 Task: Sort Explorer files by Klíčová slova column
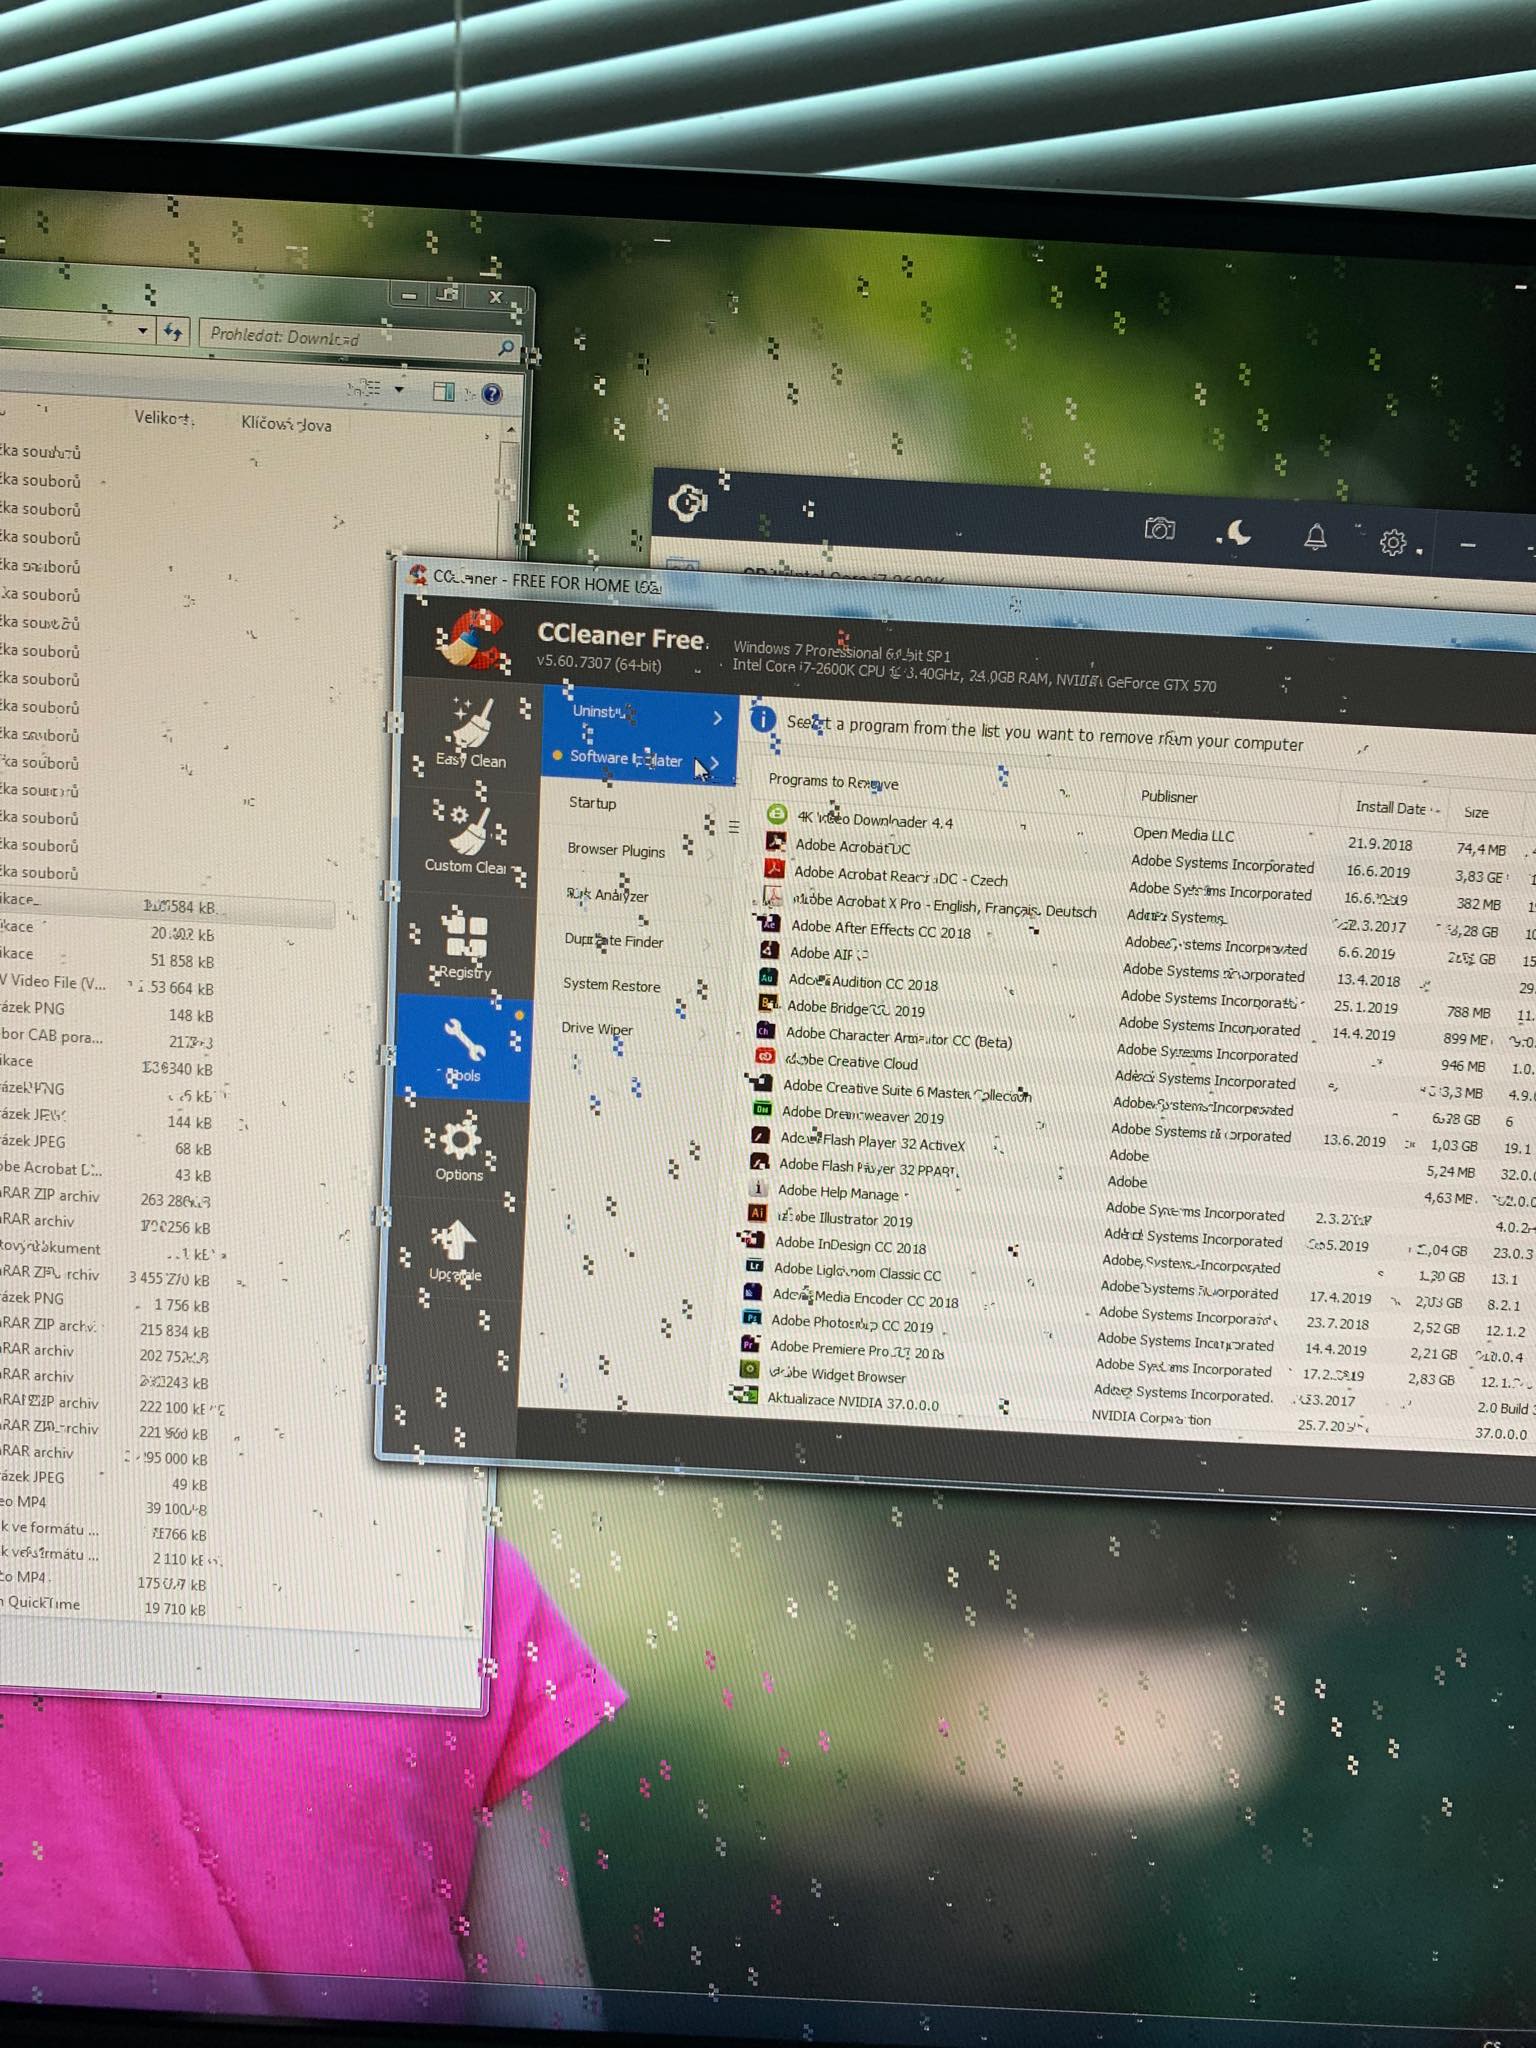coord(286,424)
